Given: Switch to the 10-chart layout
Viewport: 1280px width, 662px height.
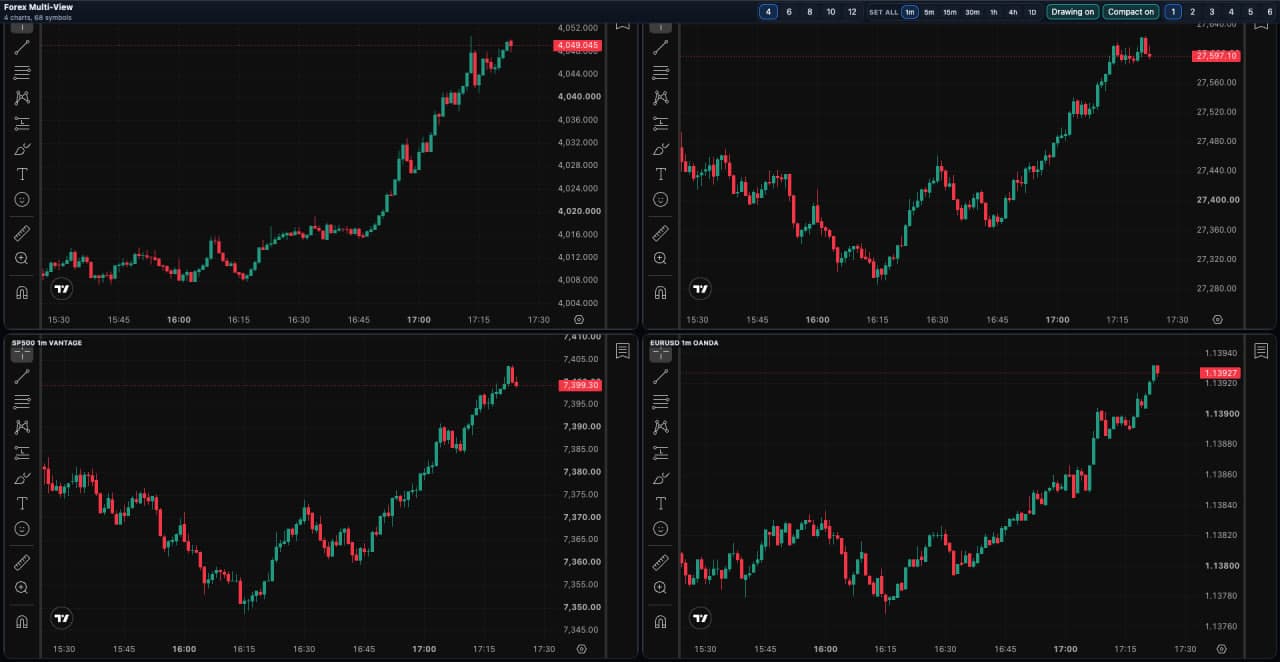Looking at the screenshot, I should click(831, 12).
